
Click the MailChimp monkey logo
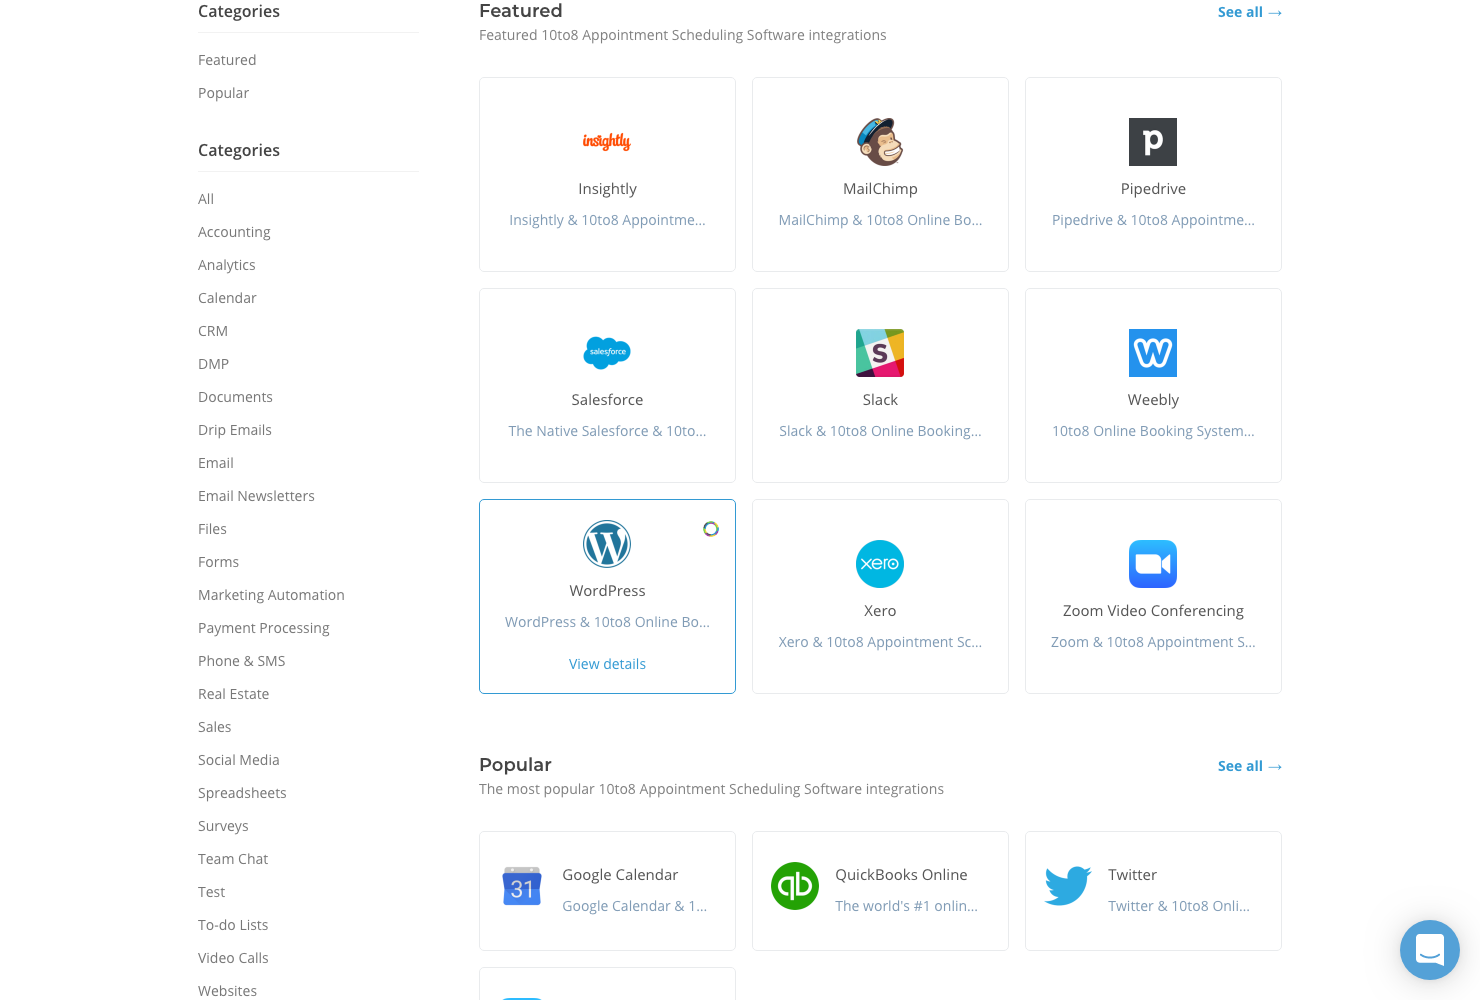(880, 142)
